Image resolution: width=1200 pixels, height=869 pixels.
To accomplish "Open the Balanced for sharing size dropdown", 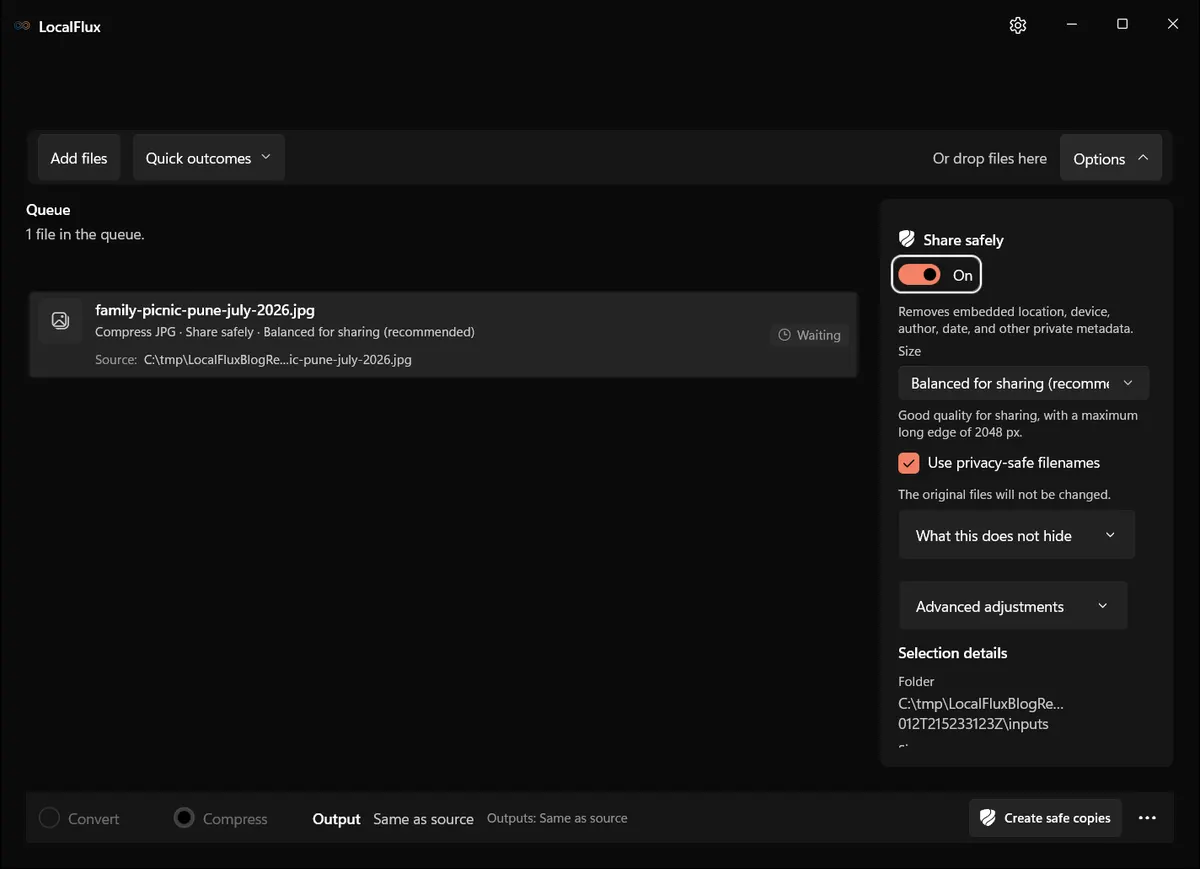I will tap(1023, 383).
